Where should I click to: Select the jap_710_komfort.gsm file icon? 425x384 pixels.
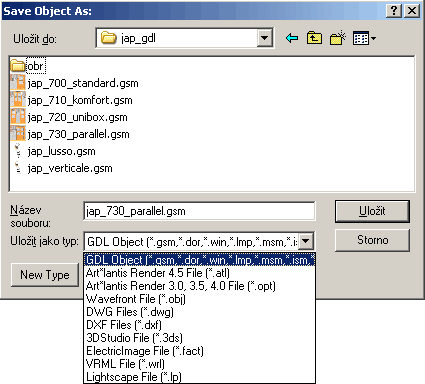point(18,100)
